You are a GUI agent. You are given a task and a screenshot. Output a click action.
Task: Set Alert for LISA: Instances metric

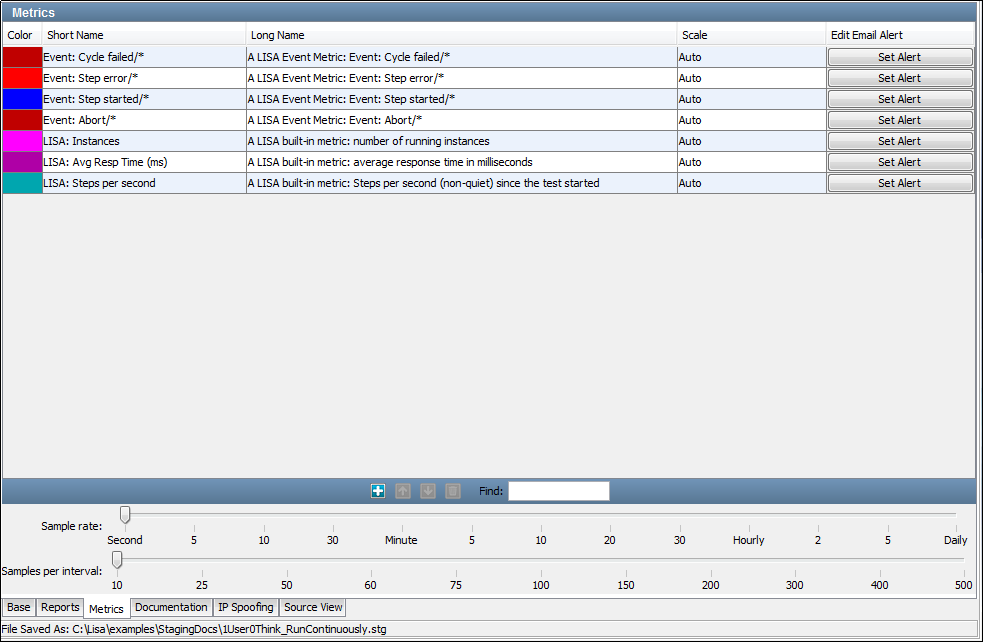point(899,141)
